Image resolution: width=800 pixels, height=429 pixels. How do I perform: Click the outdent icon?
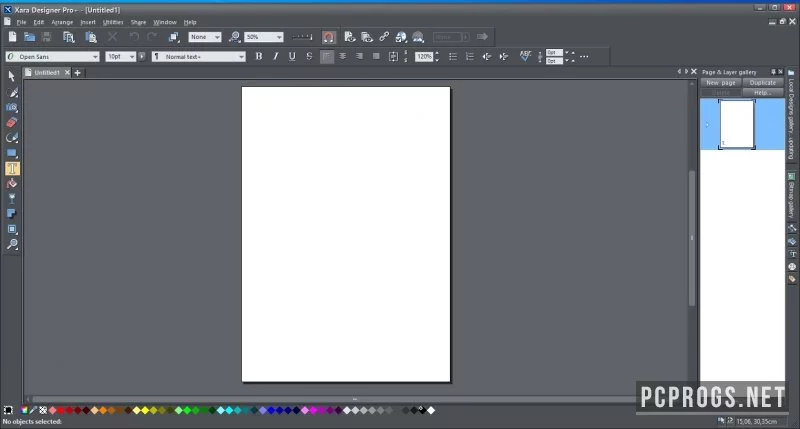point(487,56)
